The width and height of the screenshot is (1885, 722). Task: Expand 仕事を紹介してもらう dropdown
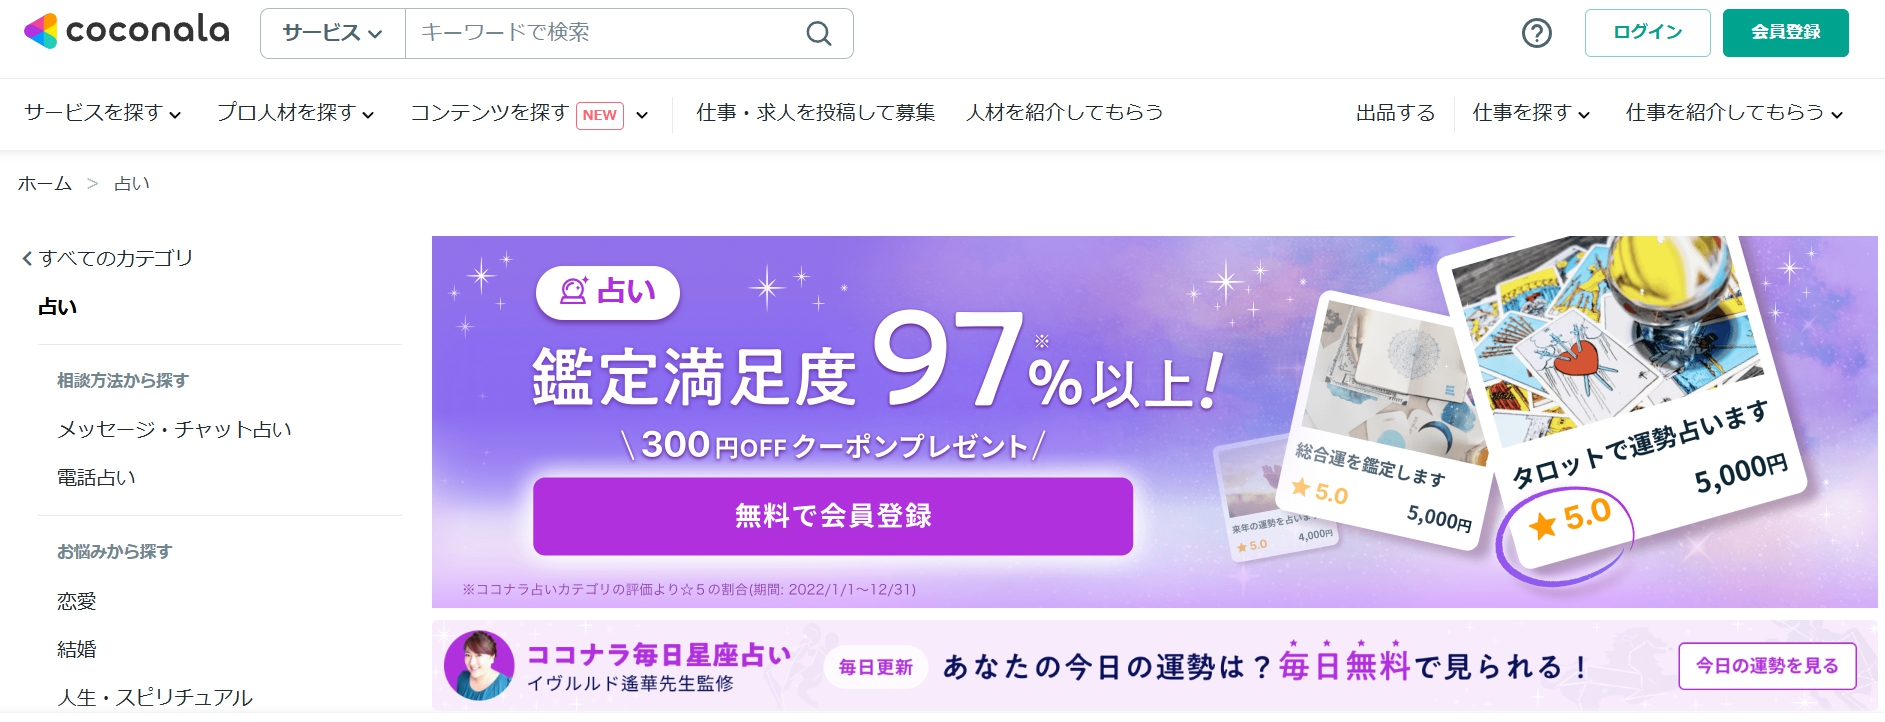(x=1734, y=113)
